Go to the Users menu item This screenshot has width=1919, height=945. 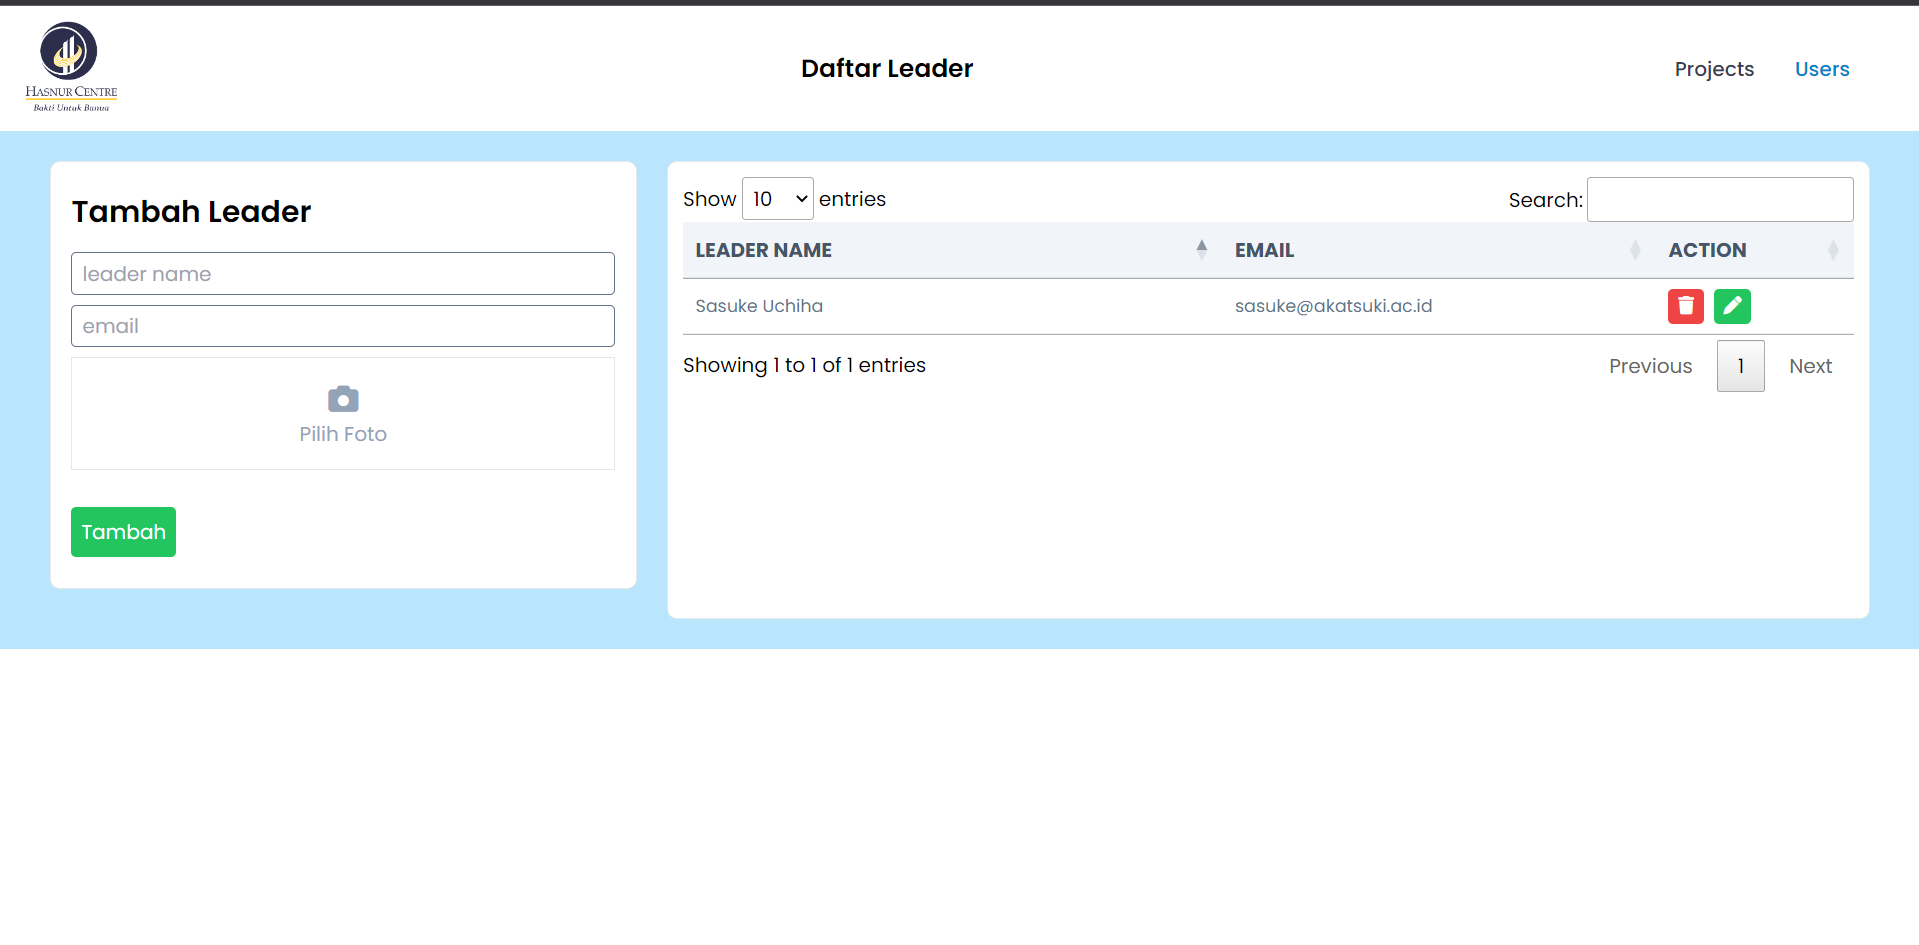[x=1822, y=69]
